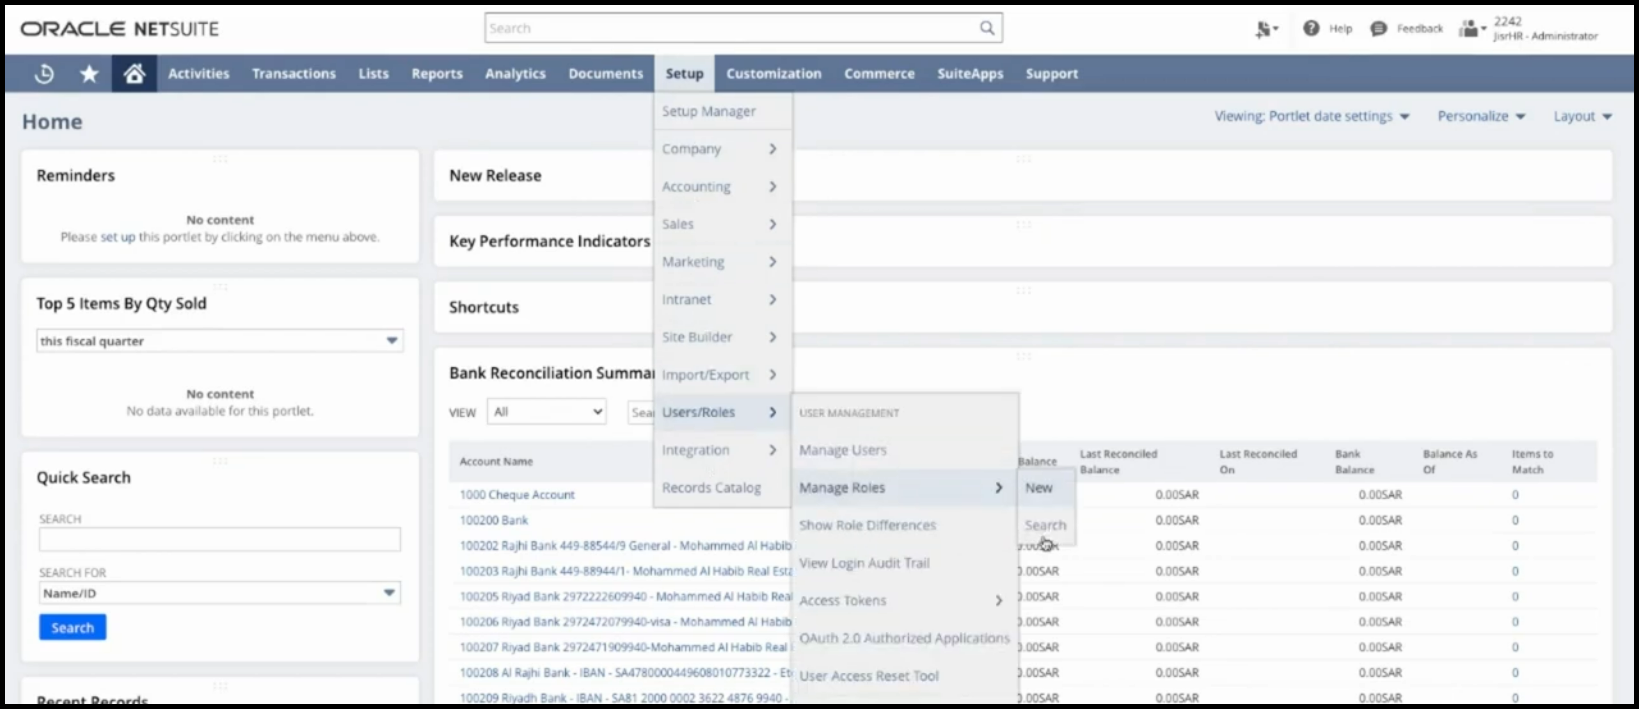Viewport: 1639px width, 709px height.
Task: Click the Shortcuts star icon
Action: click(89, 74)
